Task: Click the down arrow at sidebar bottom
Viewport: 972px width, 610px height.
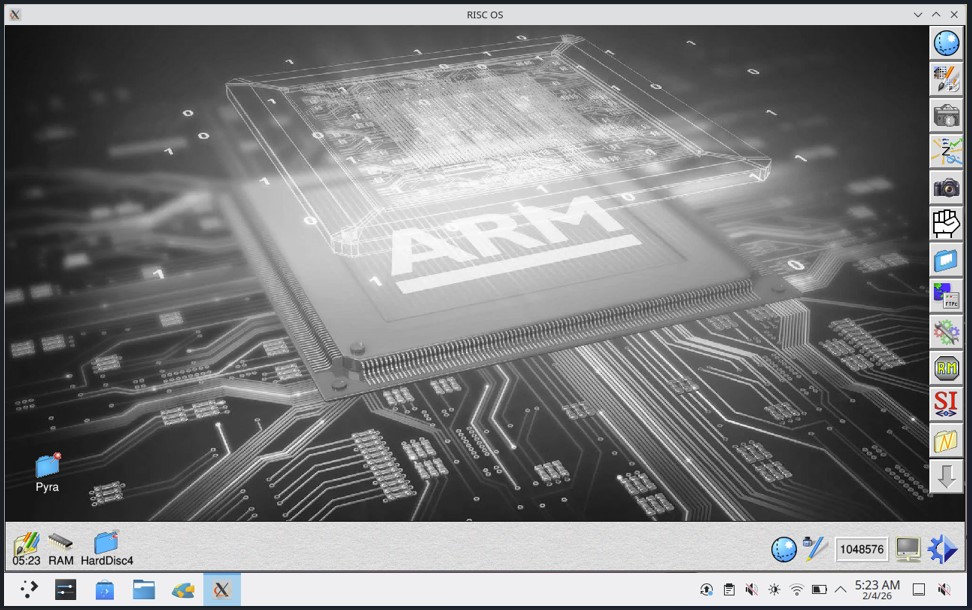Action: 946,475
